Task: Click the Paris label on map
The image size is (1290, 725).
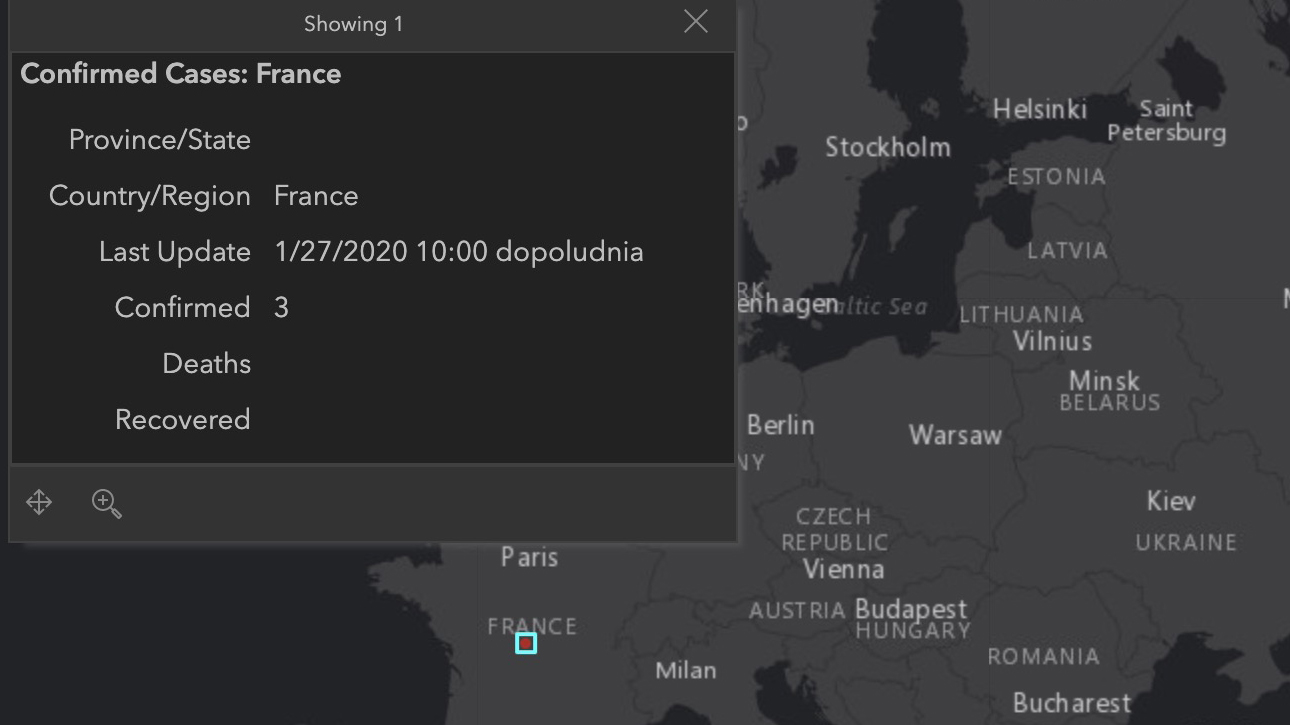Action: point(529,556)
